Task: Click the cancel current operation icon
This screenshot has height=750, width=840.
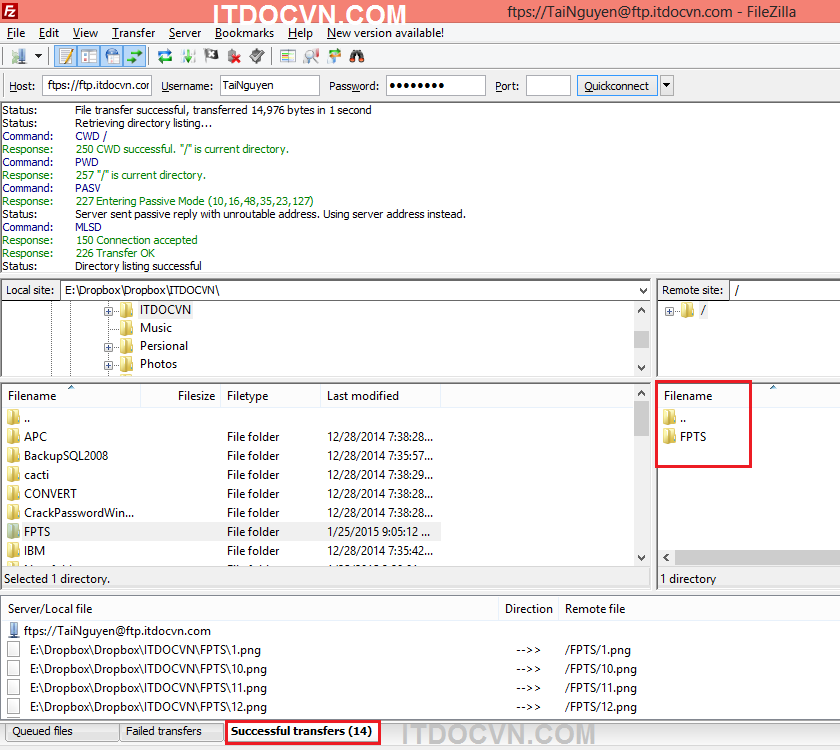Action: [211, 56]
